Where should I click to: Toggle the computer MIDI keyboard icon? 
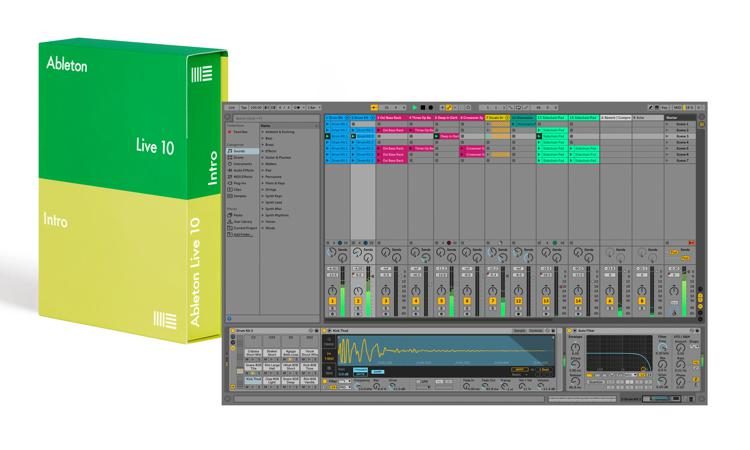657,108
